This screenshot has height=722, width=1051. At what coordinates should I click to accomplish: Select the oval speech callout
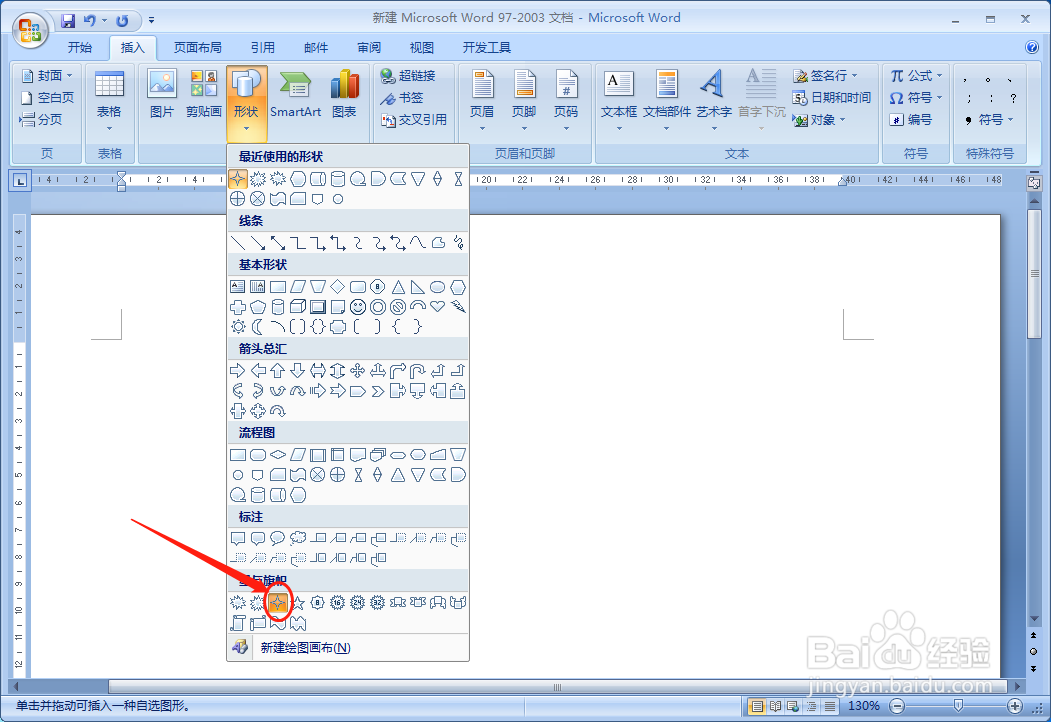pyautogui.click(x=277, y=538)
